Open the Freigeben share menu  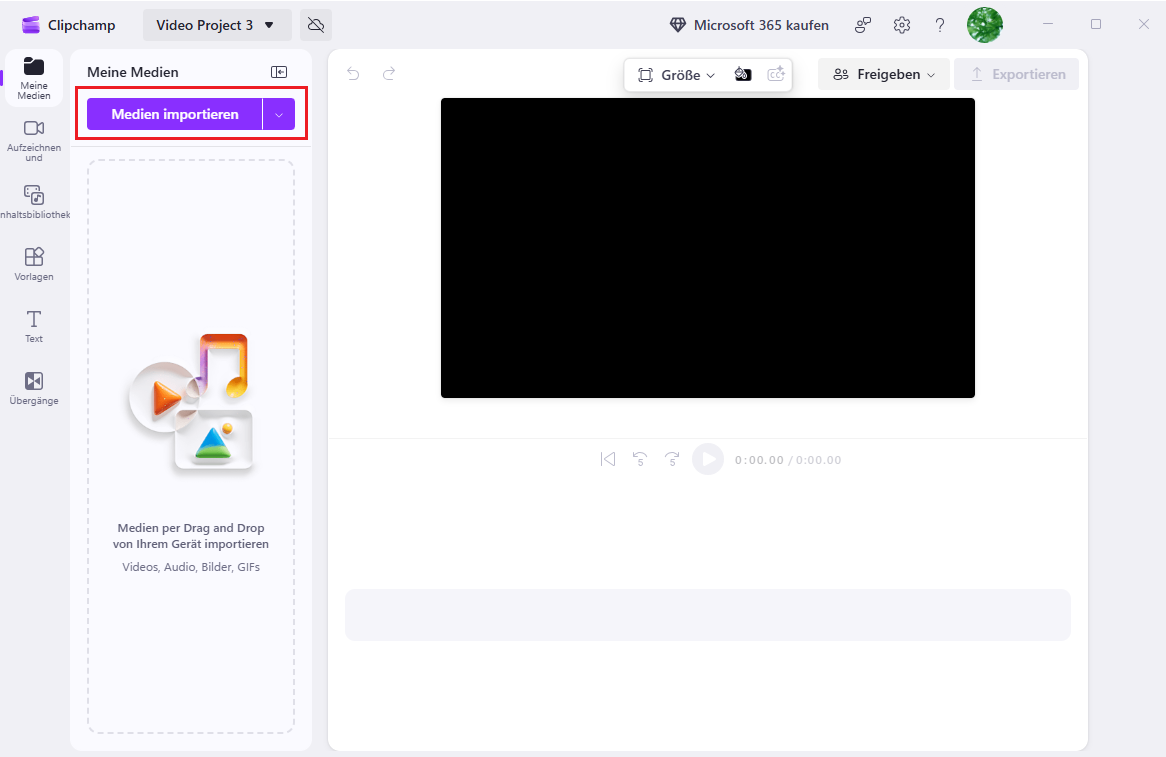coord(883,74)
